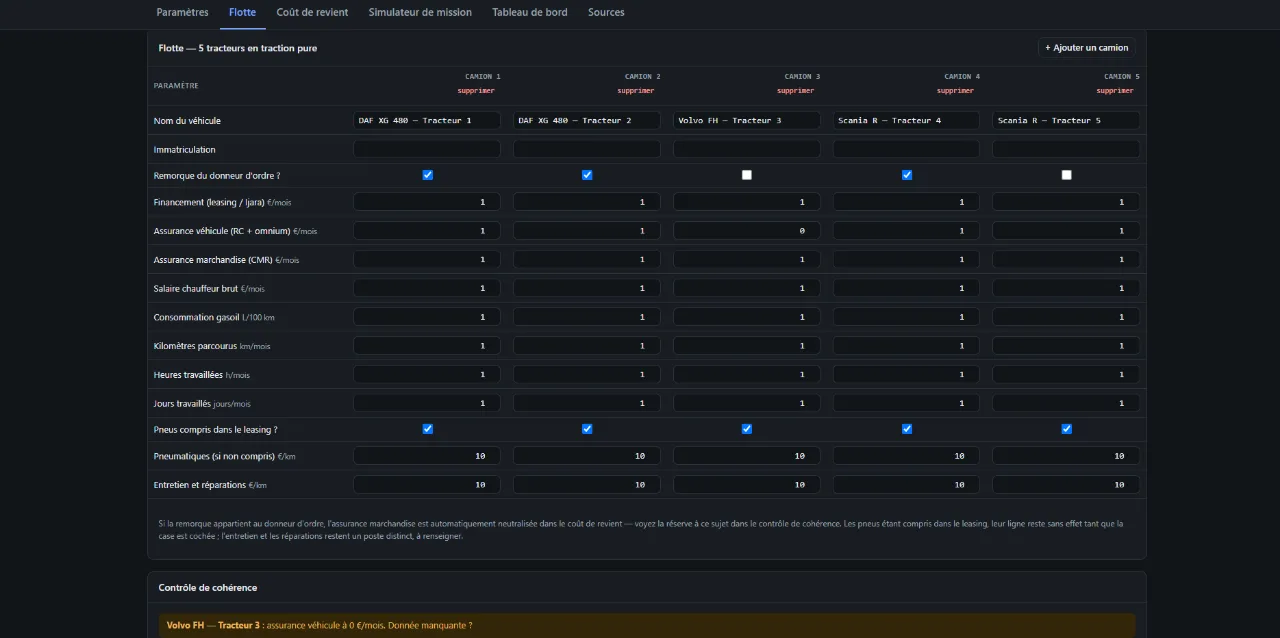Screen dimensions: 1280x638
Task: Click Kilomètres parcourus field for Camion 4
Action: click(907, 346)
